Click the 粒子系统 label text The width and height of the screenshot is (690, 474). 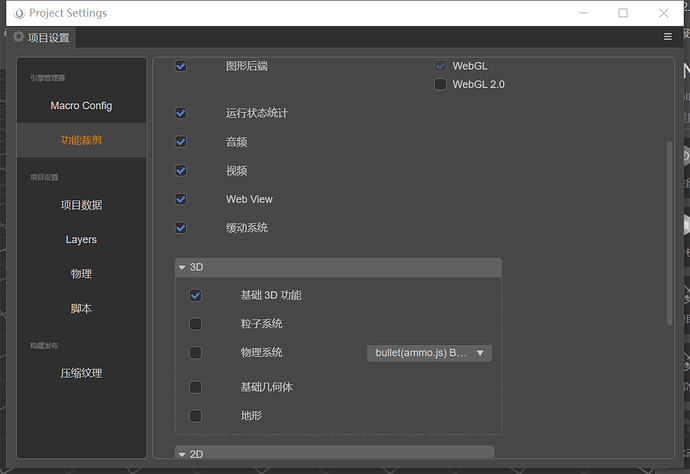click(x=261, y=324)
